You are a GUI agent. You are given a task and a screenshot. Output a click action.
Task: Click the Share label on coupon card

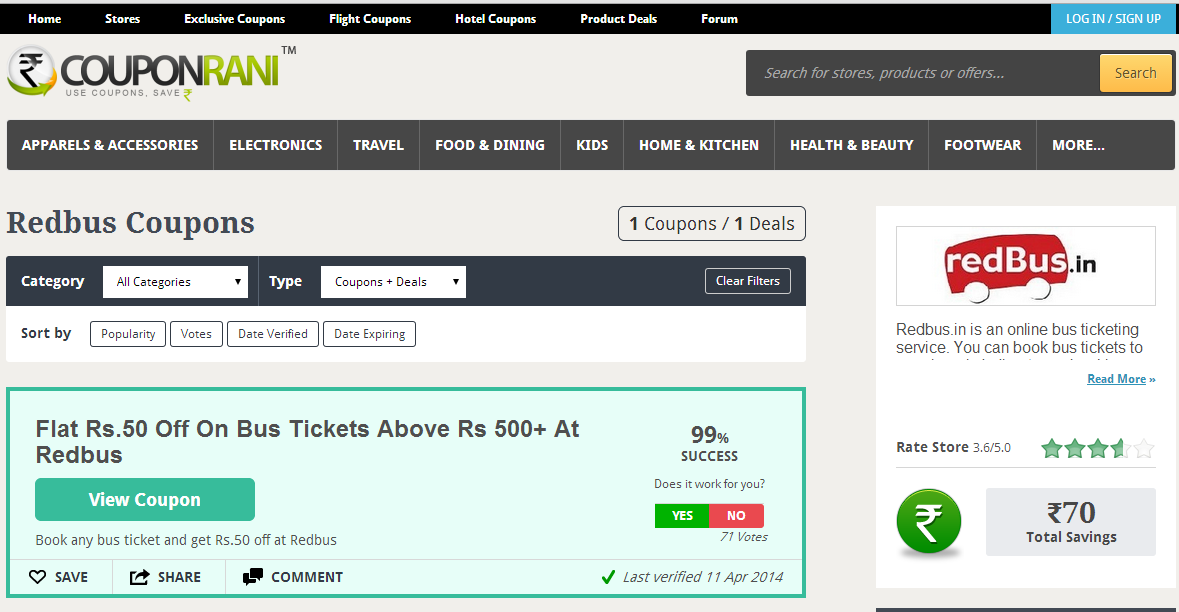[179, 577]
